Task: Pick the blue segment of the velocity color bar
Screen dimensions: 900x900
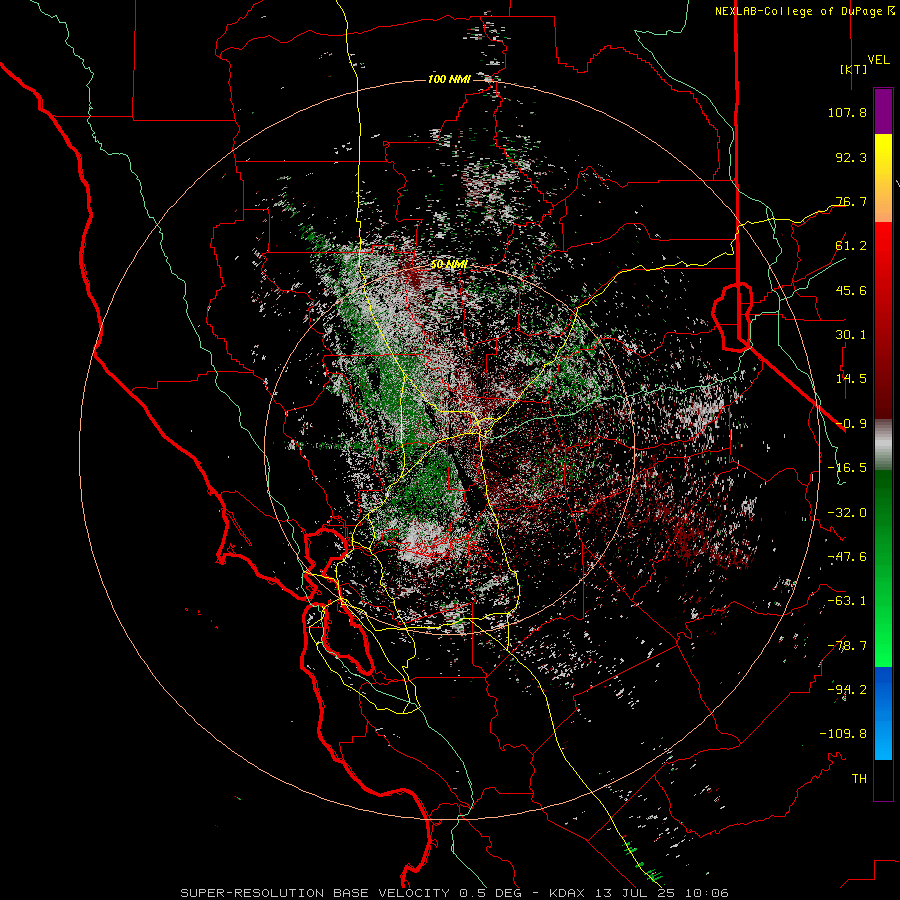Action: [883, 713]
